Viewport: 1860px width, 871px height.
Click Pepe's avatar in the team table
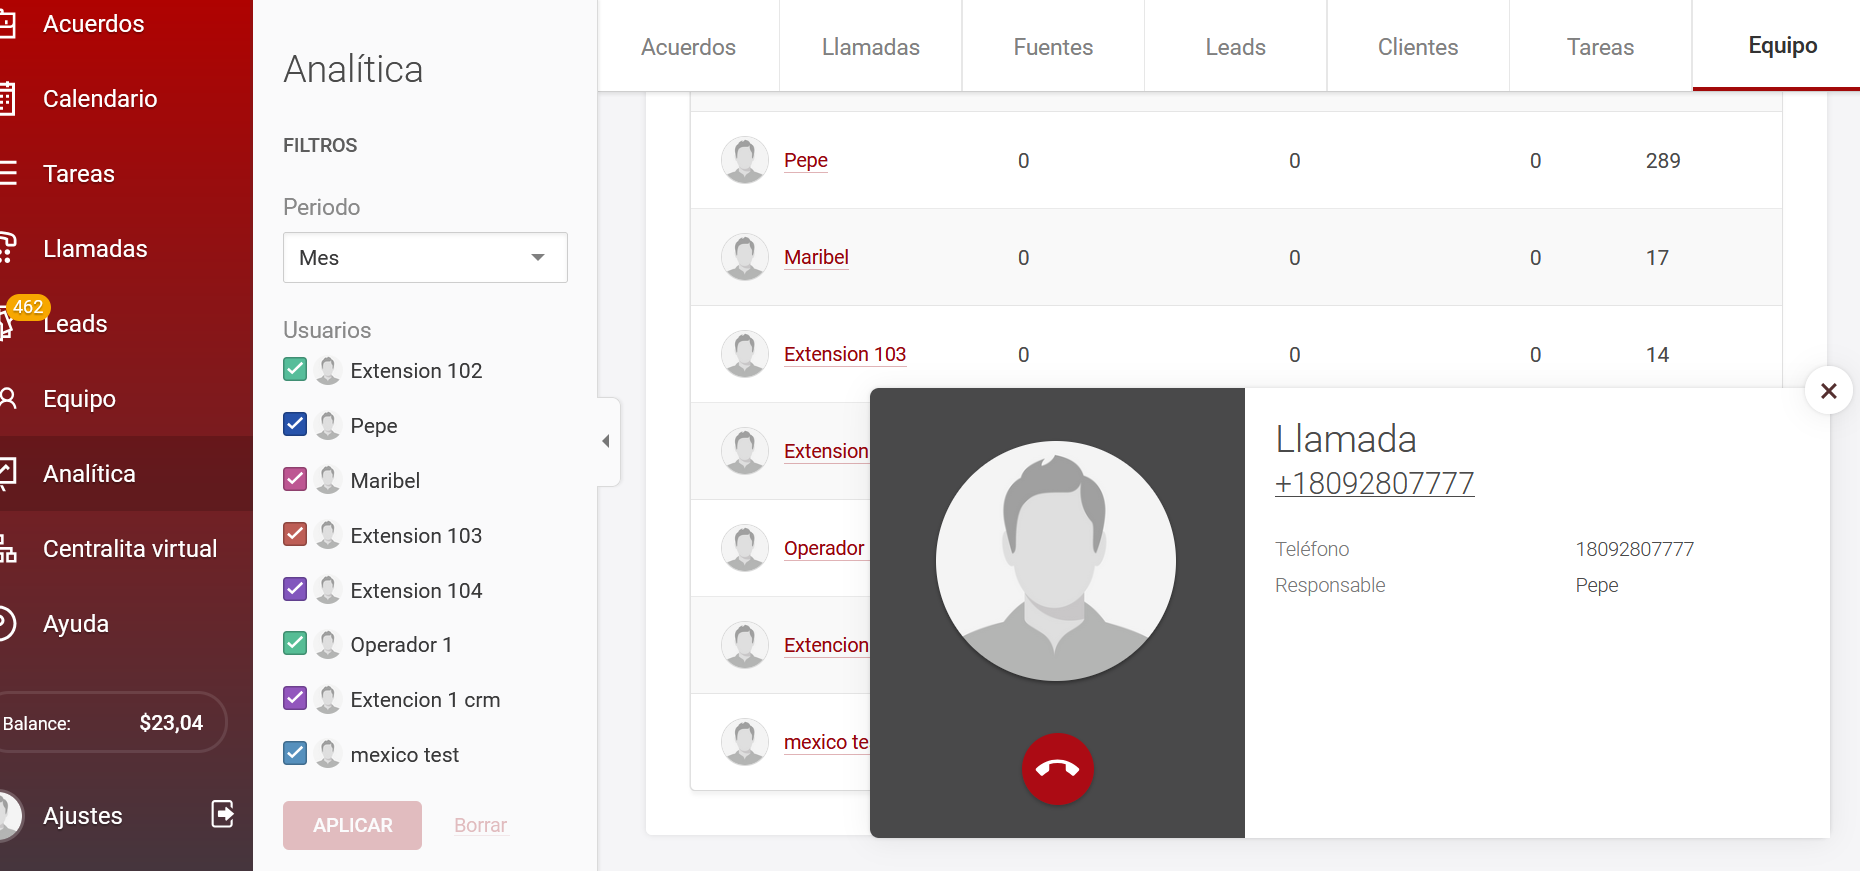(745, 160)
